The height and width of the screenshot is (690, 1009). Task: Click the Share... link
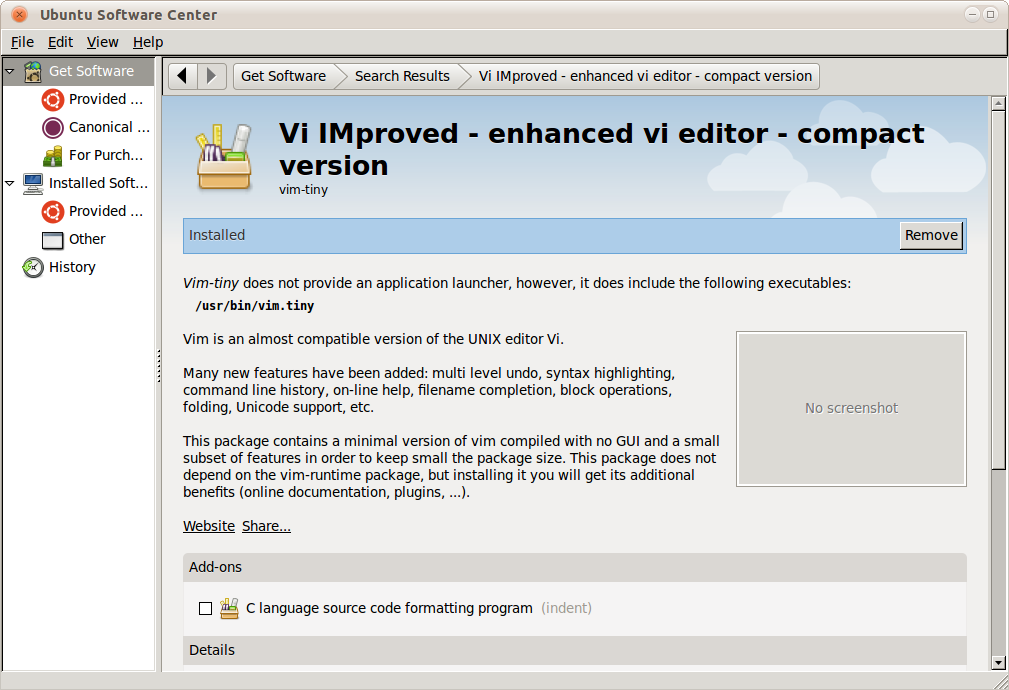click(266, 526)
